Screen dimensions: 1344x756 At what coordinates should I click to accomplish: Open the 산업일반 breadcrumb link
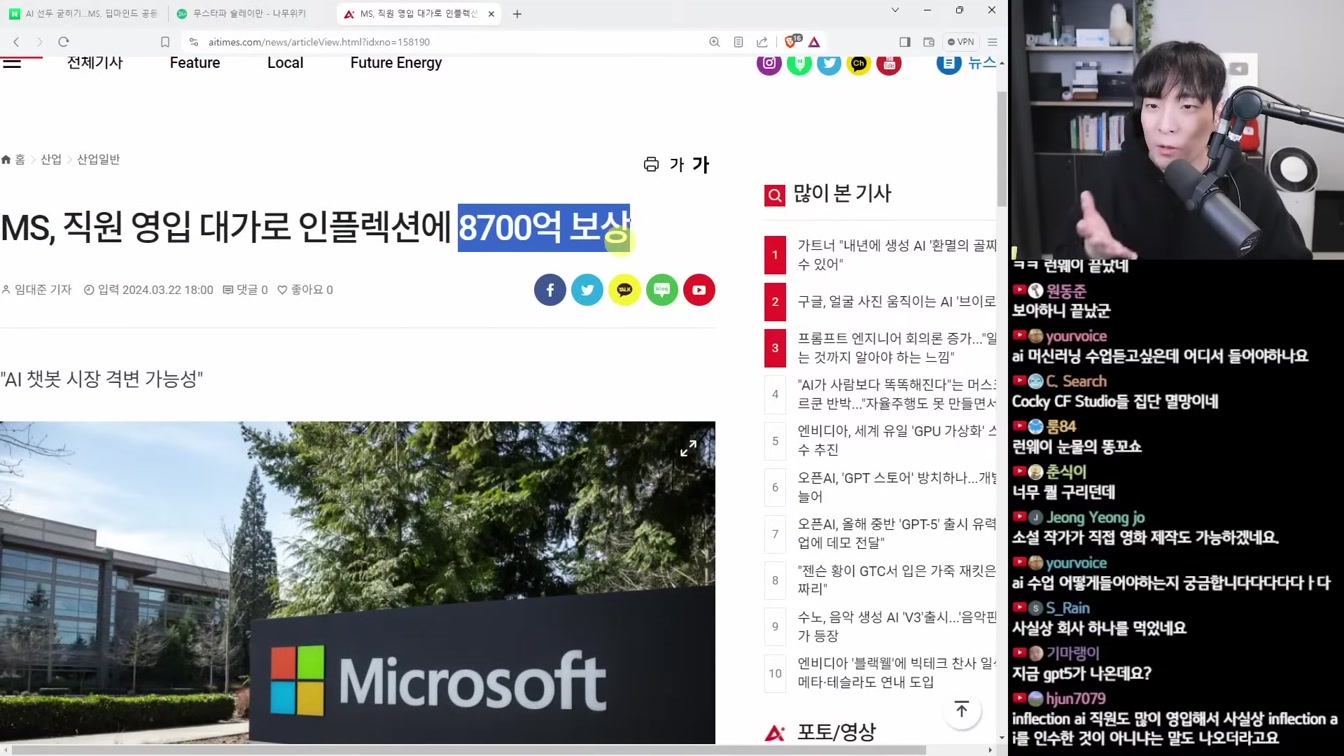pyautogui.click(x=98, y=160)
